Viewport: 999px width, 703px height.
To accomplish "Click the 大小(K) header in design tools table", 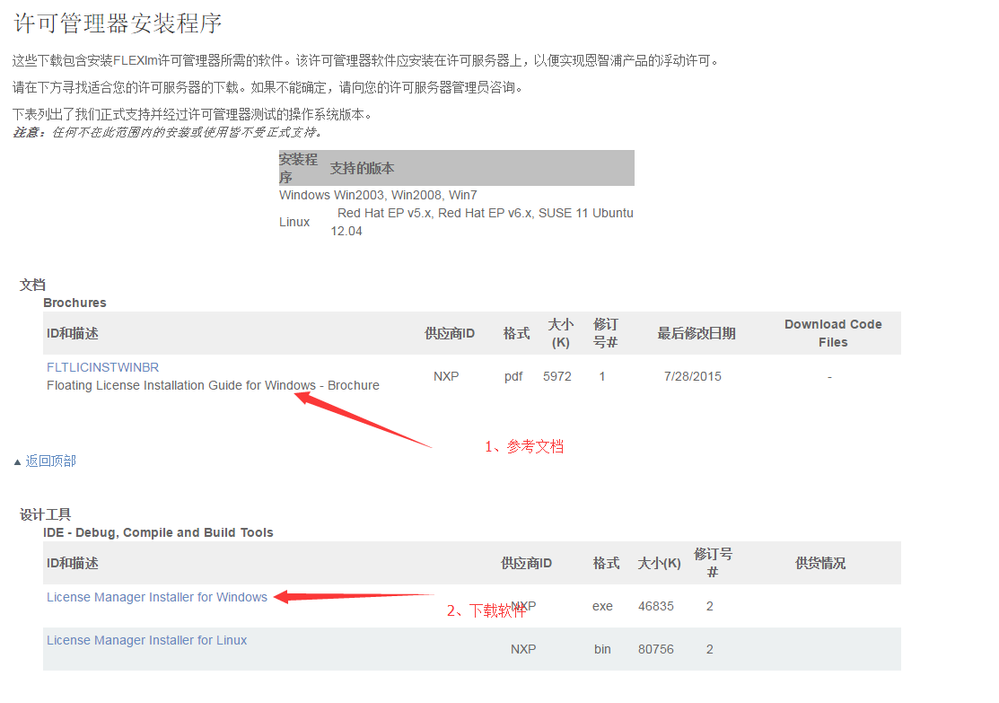I will pyautogui.click(x=659, y=563).
